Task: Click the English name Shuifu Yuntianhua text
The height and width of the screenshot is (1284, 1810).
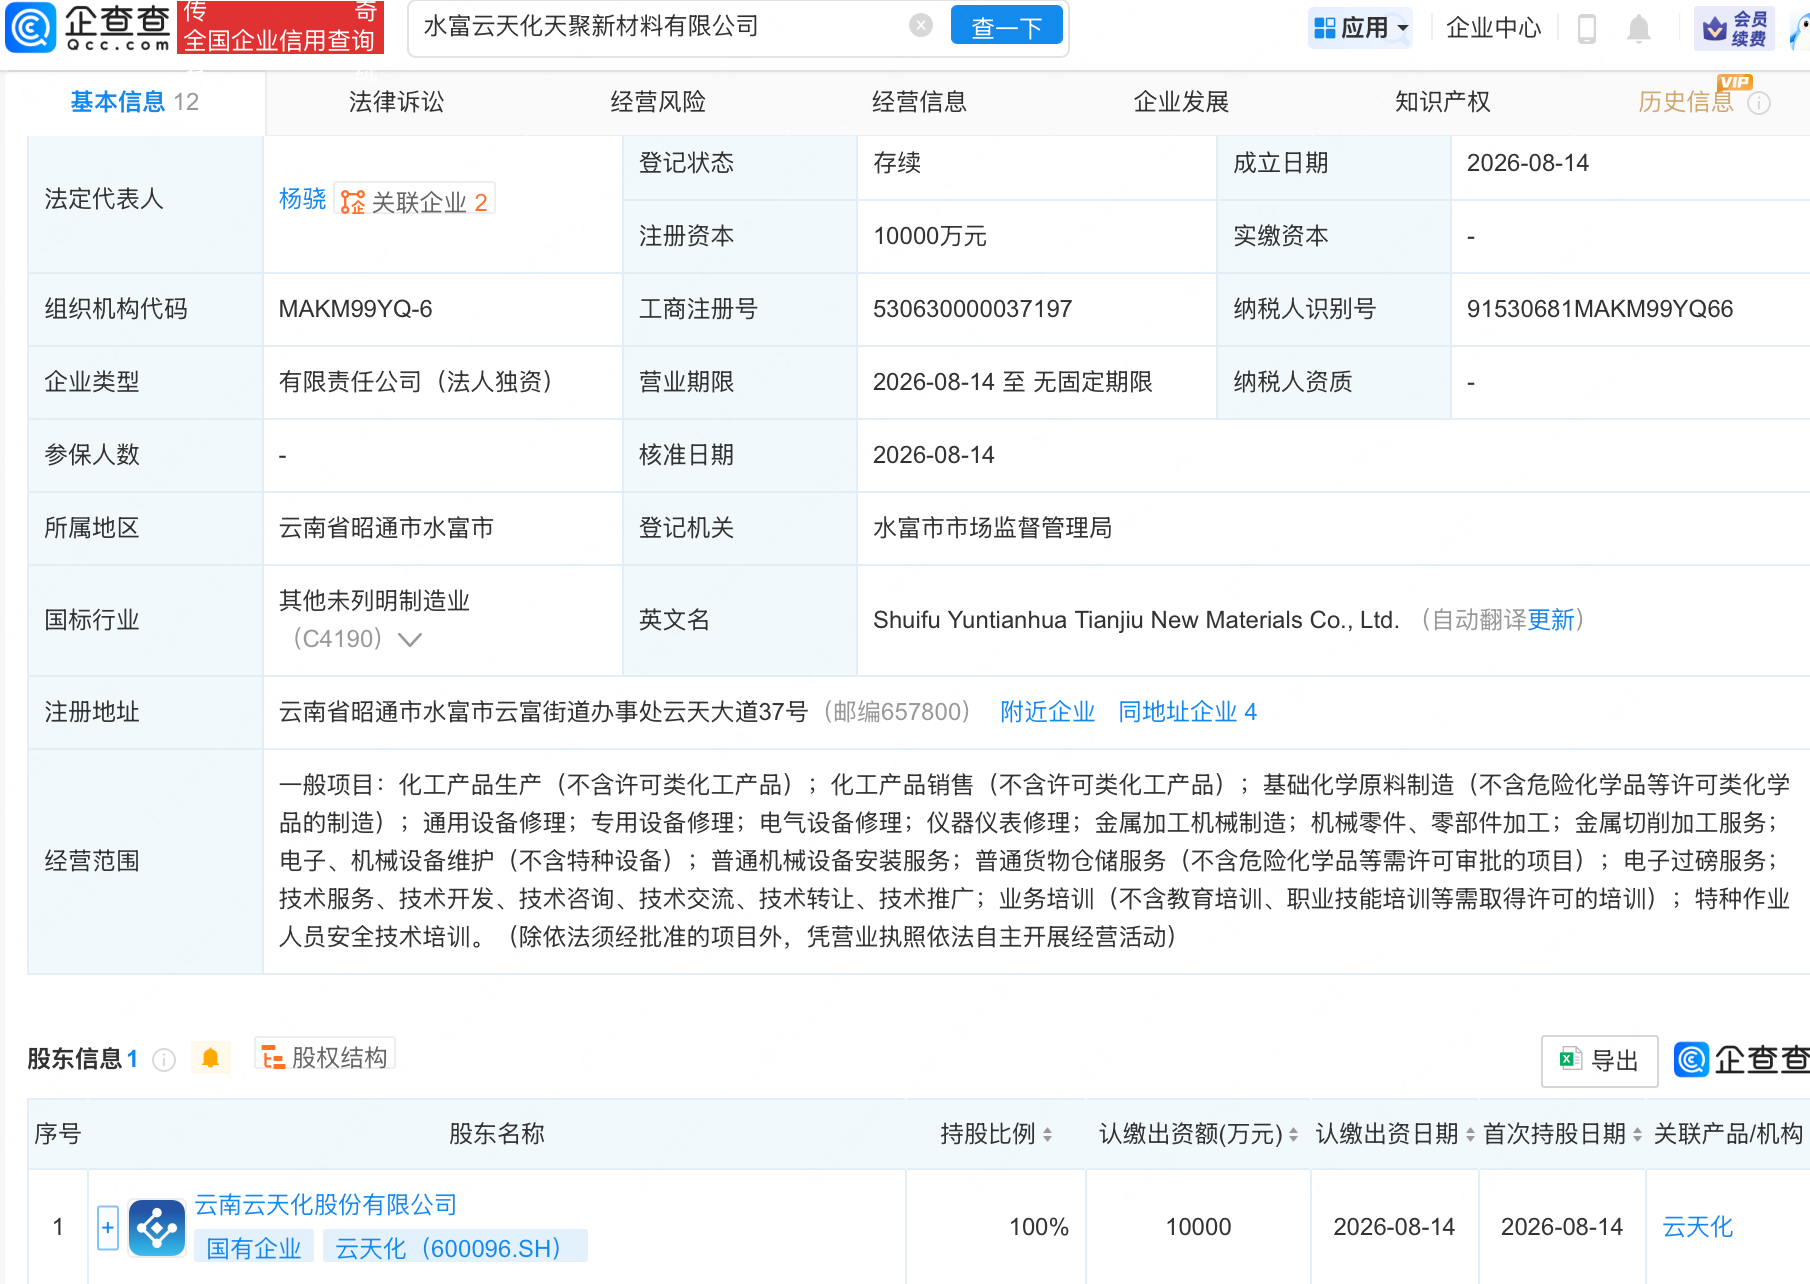Action: coord(1136,620)
